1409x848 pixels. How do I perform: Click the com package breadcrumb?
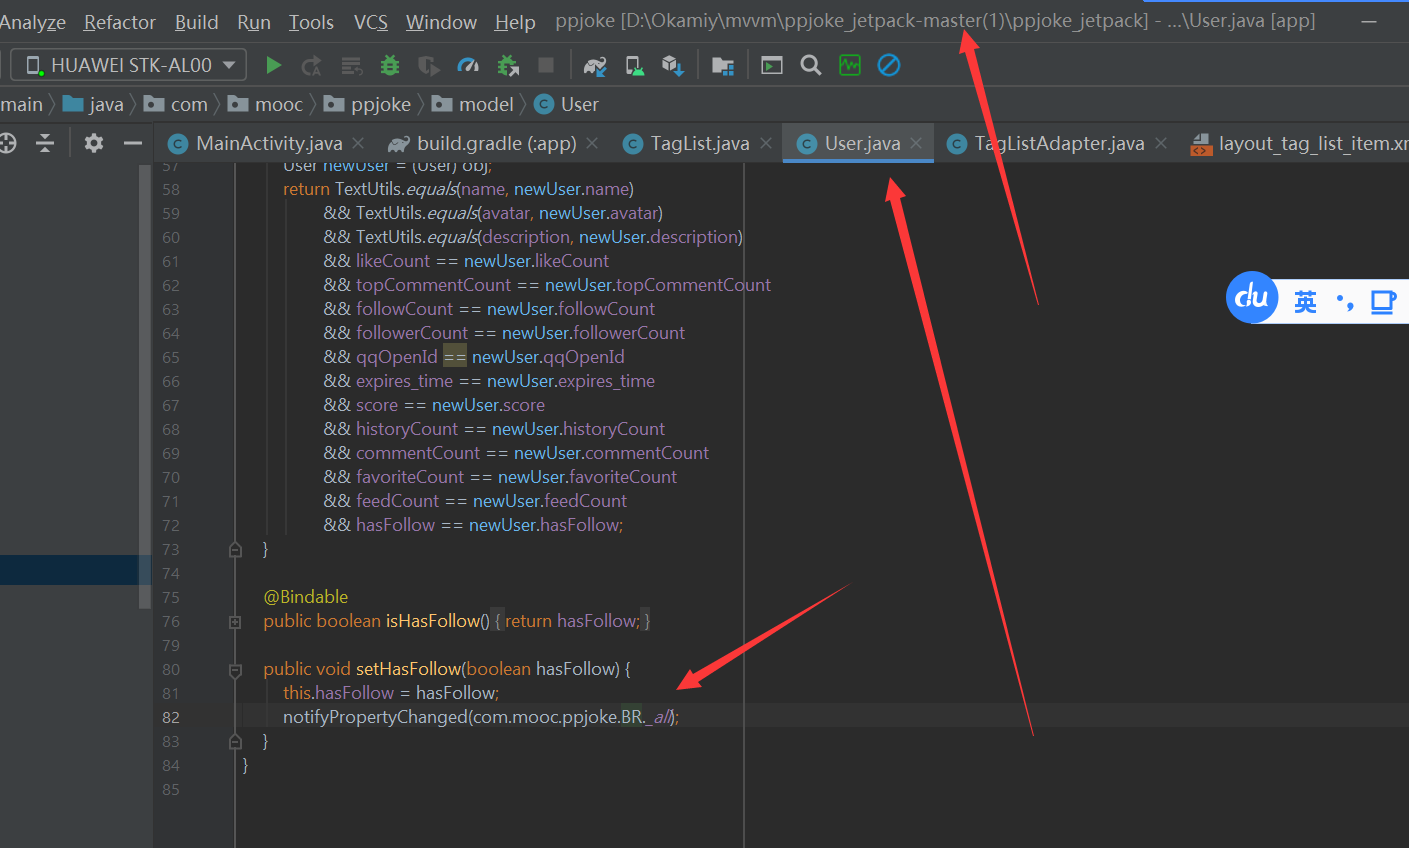pyautogui.click(x=176, y=104)
